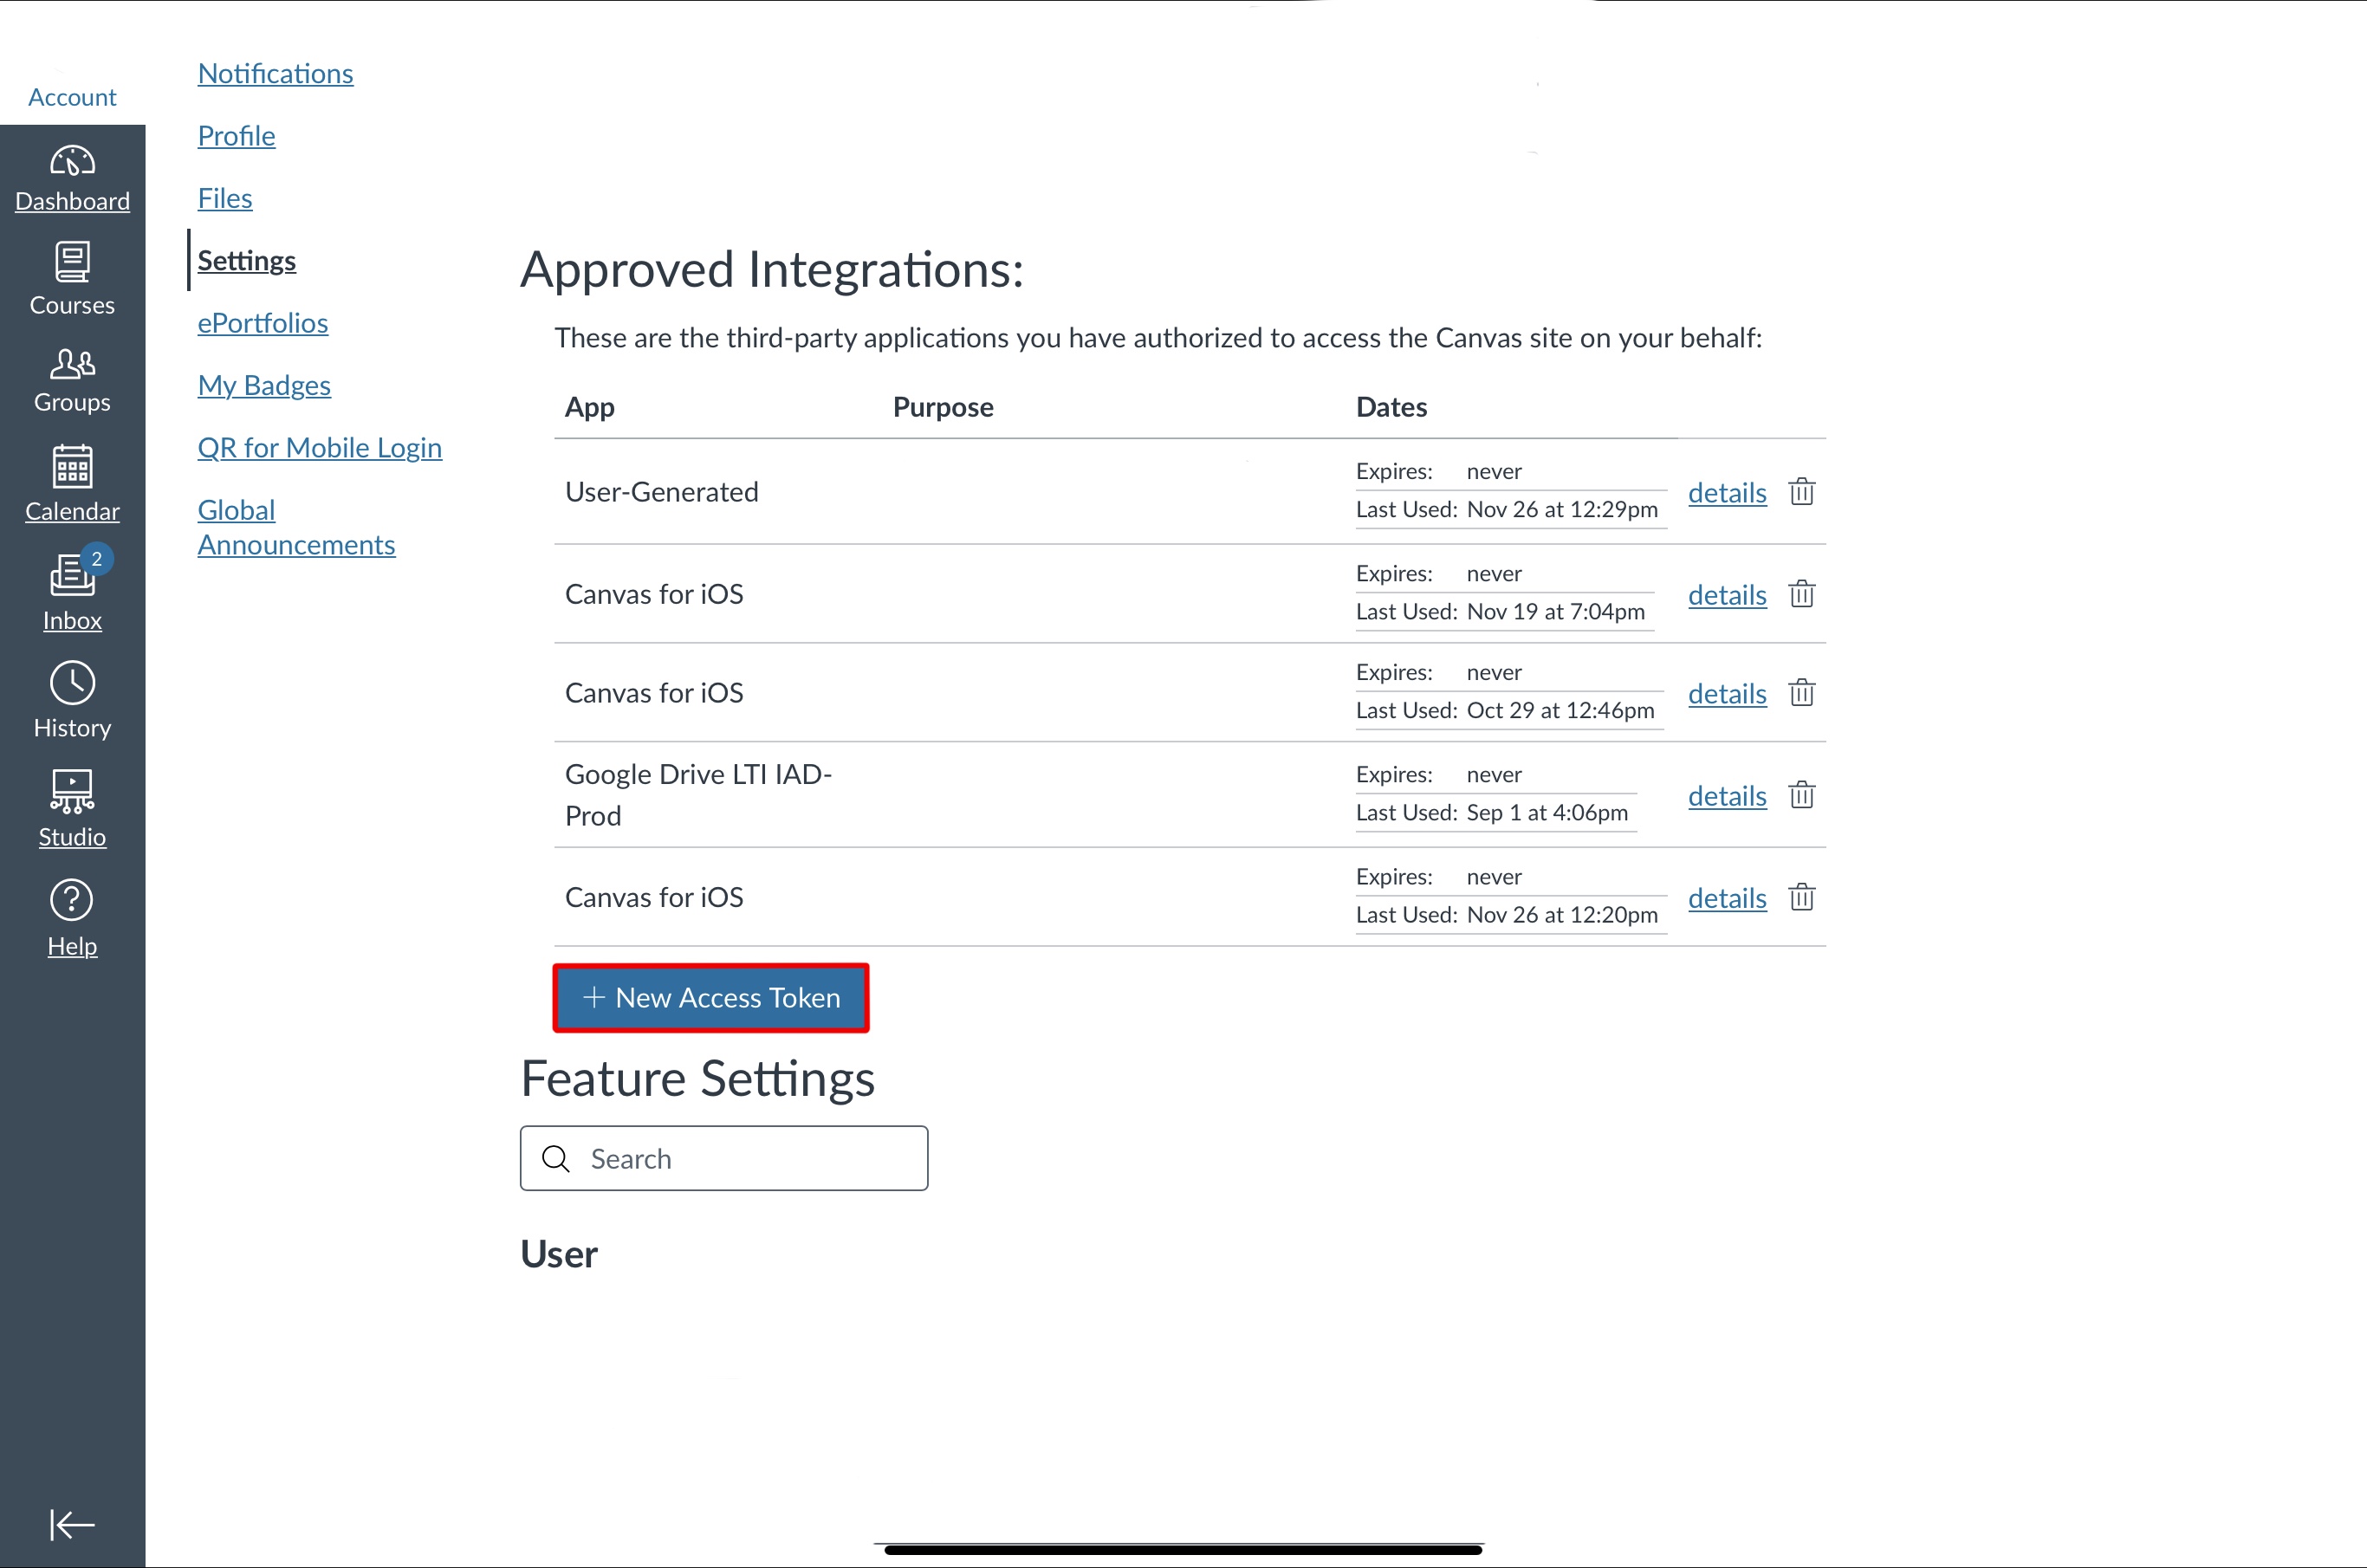
Task: Collapse the global navigation sidebar
Action: (72, 1524)
